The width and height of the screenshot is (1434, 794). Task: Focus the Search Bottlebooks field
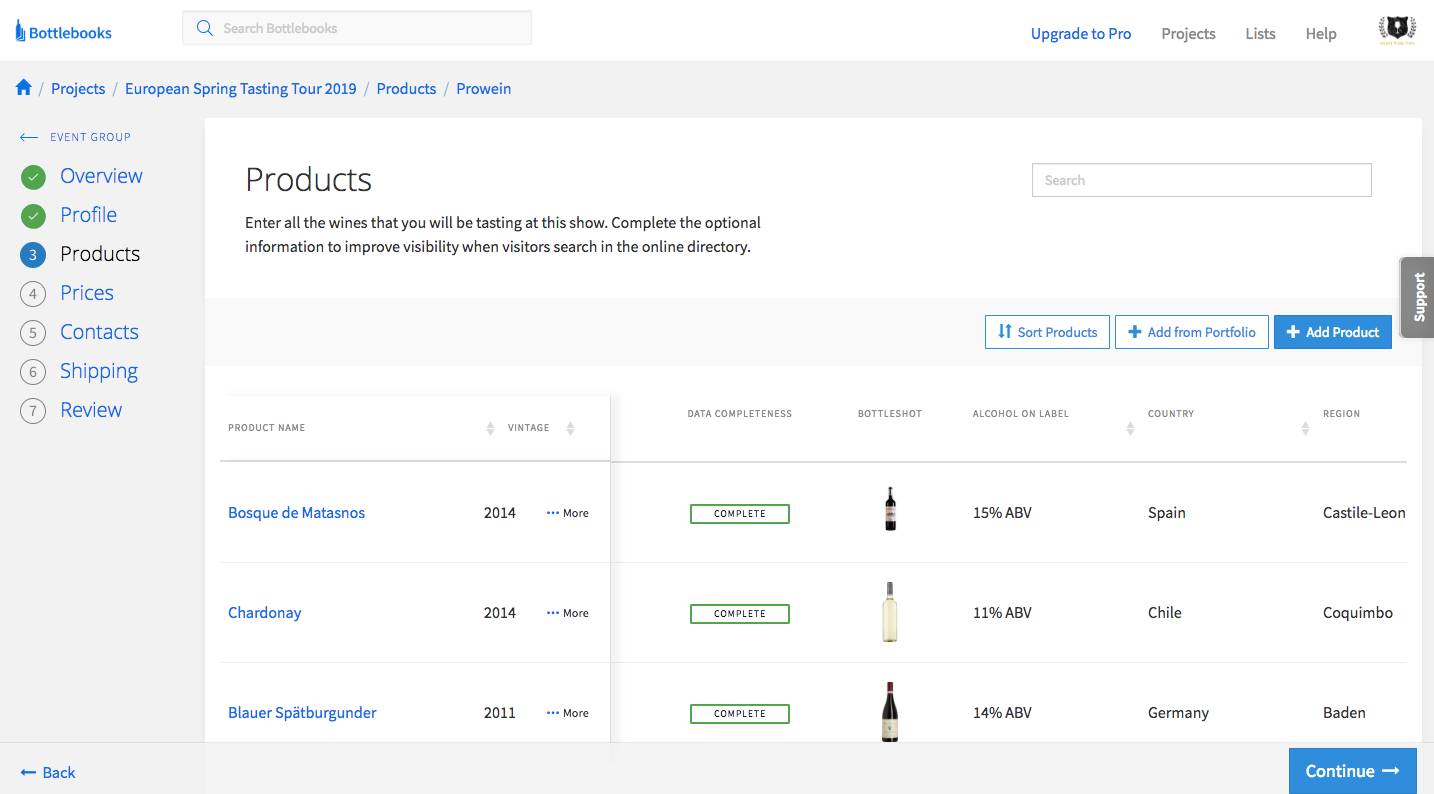click(x=357, y=28)
